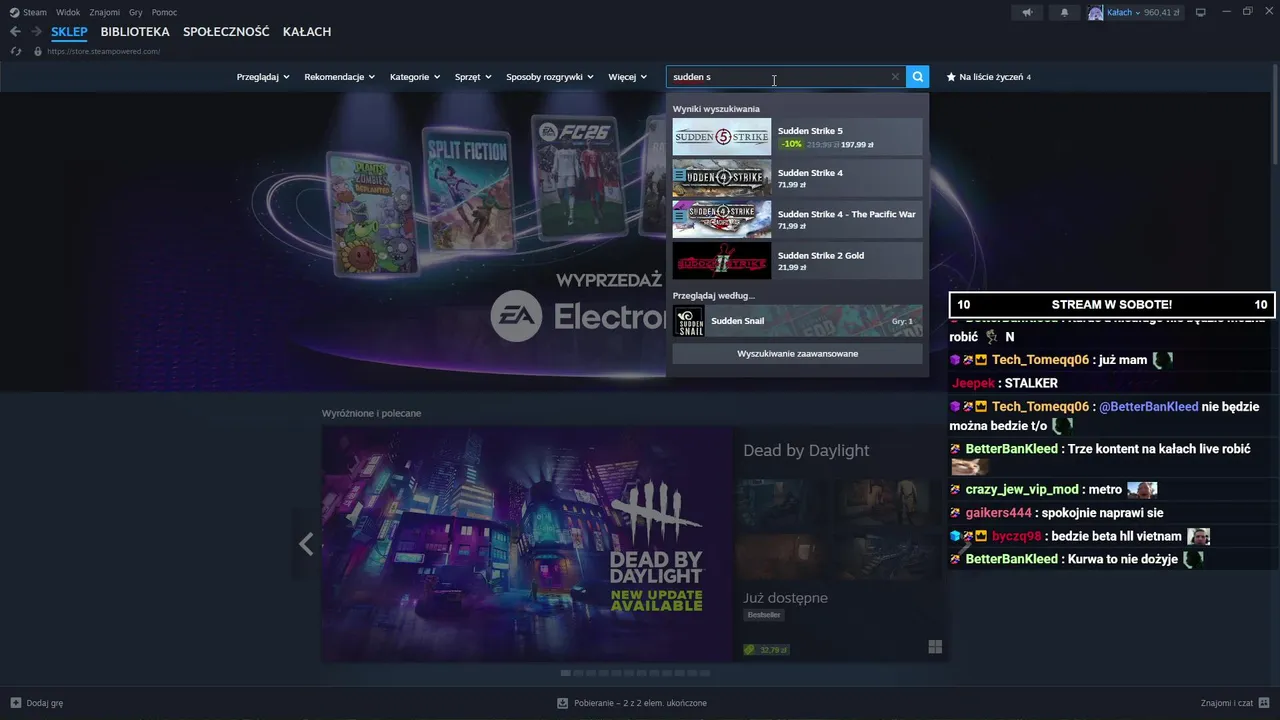This screenshot has height=720, width=1280.
Task: Go forward with the forward arrow
Action: pyautogui.click(x=36, y=32)
